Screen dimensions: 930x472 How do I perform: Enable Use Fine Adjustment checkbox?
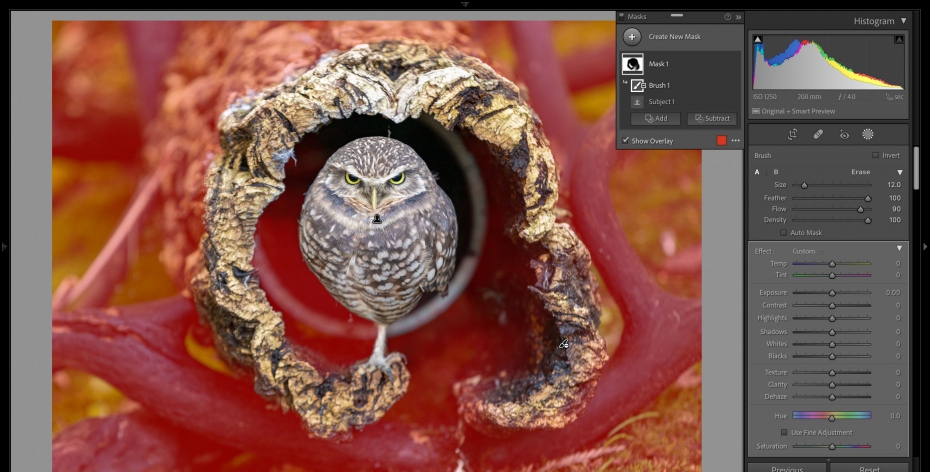[784, 432]
